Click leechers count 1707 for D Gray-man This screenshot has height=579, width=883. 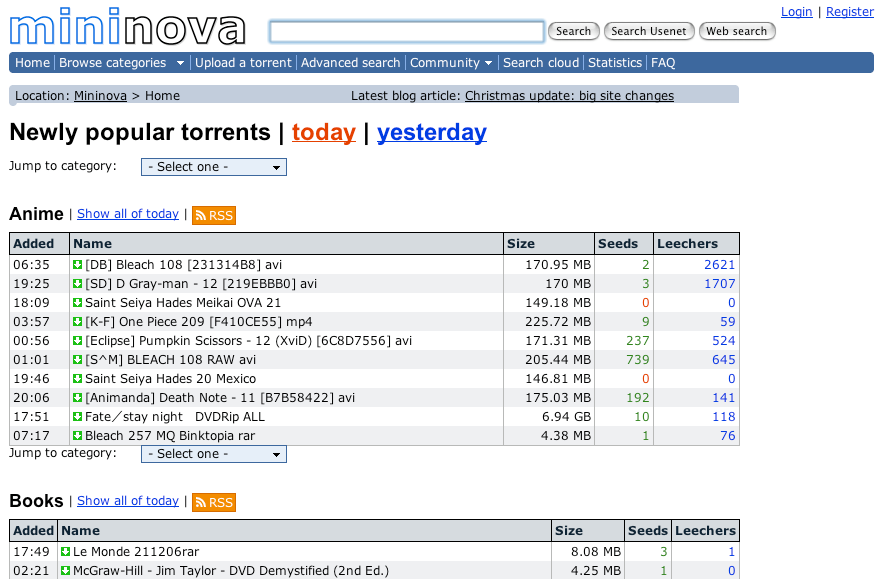point(720,284)
